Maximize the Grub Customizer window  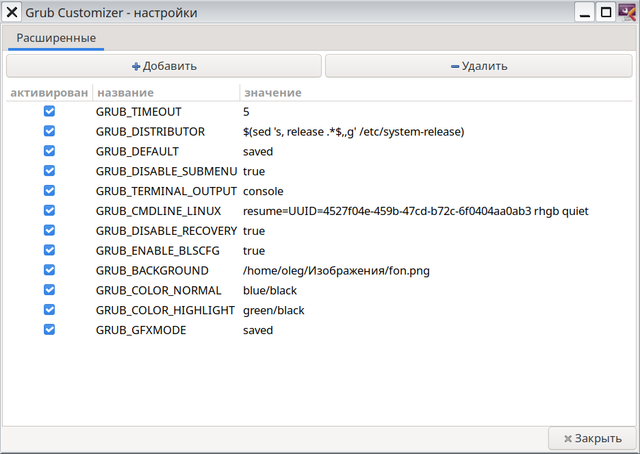pyautogui.click(x=606, y=12)
